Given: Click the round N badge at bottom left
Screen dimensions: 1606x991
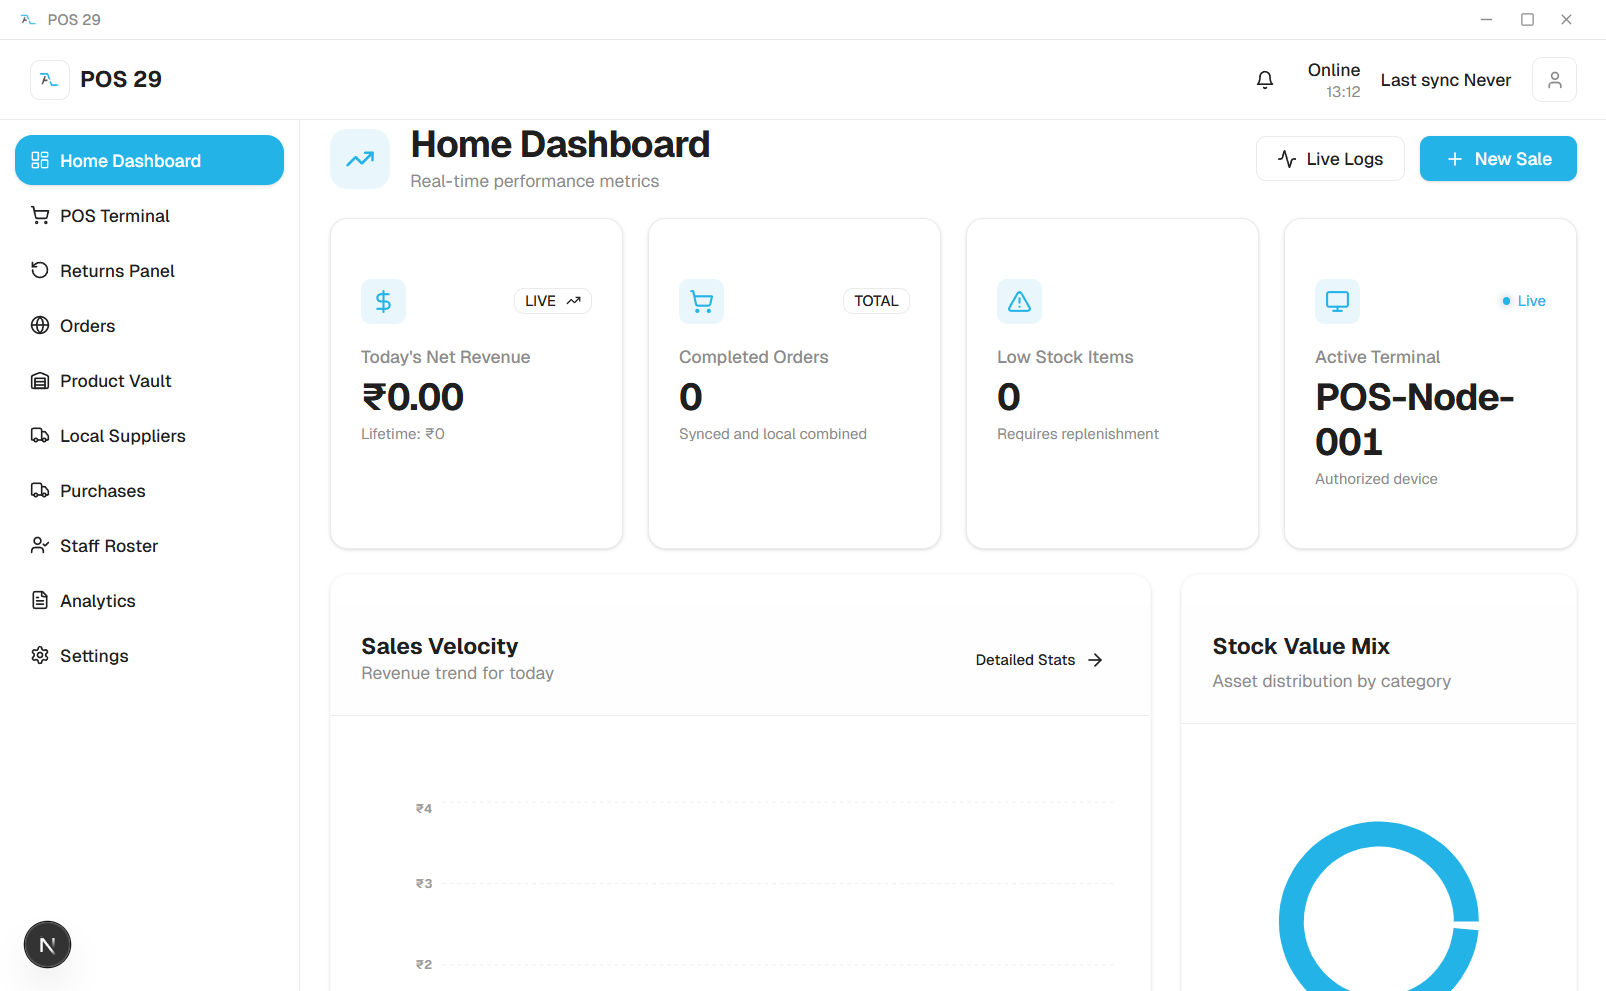Looking at the screenshot, I should pos(47,945).
